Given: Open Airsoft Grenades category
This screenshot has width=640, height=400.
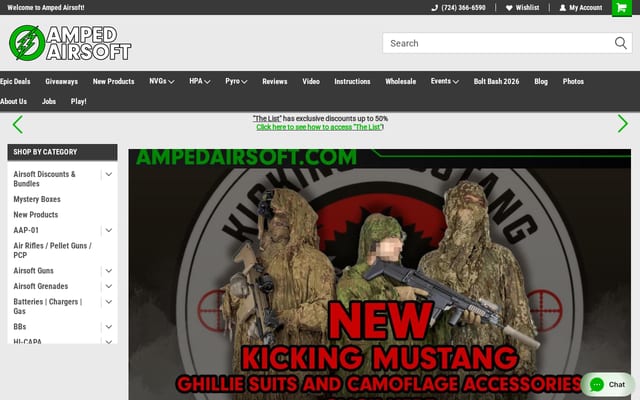Looking at the screenshot, I should (x=40, y=286).
